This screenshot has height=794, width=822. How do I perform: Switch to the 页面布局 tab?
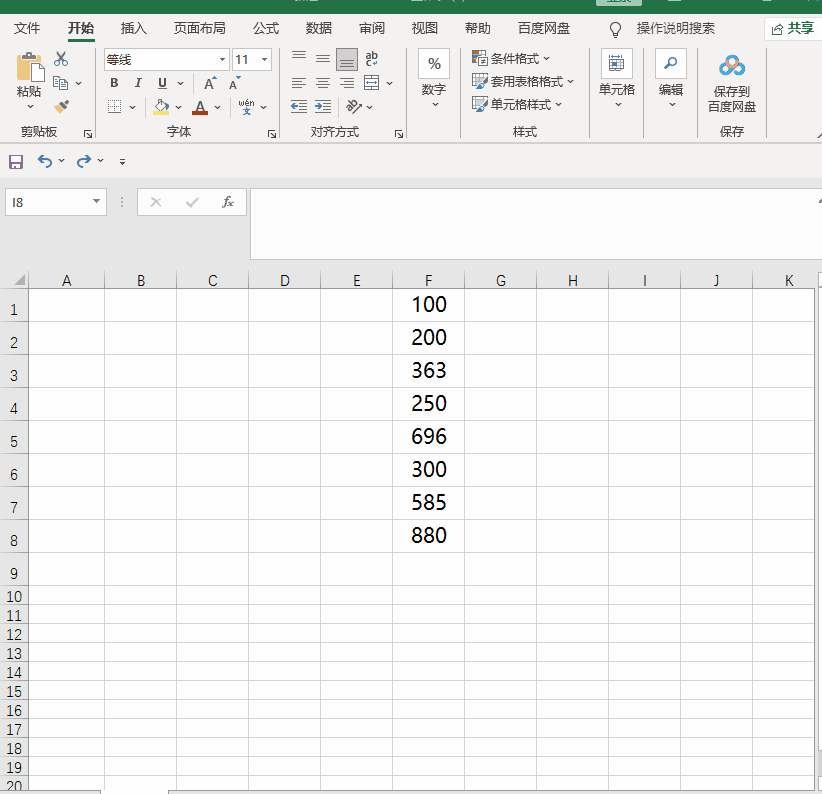(200, 28)
